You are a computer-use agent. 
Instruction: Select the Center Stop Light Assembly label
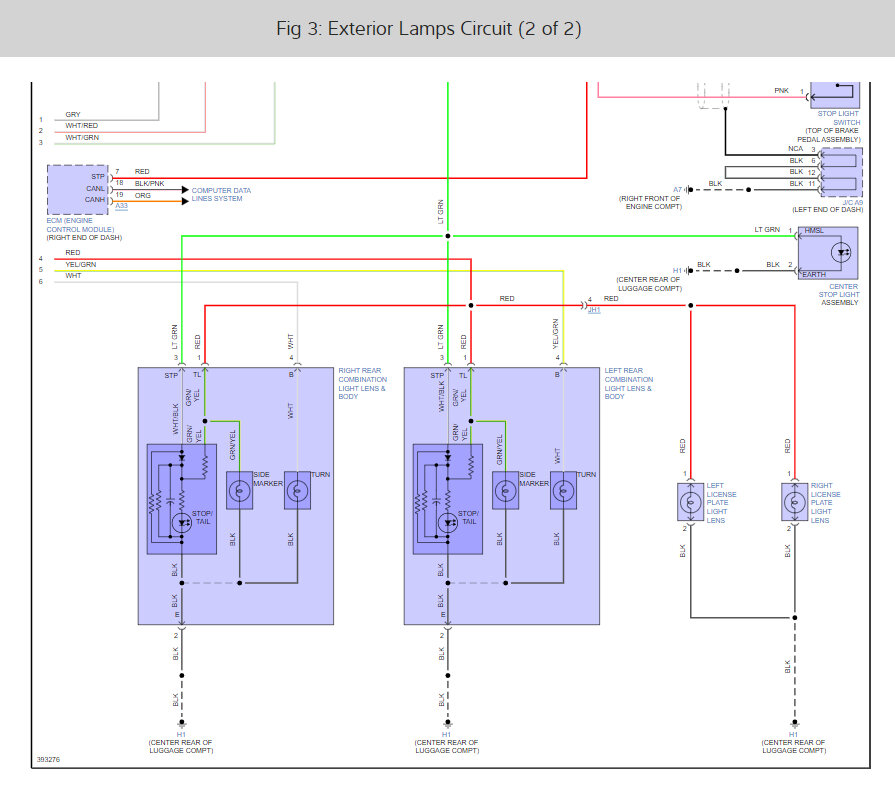[839, 295]
